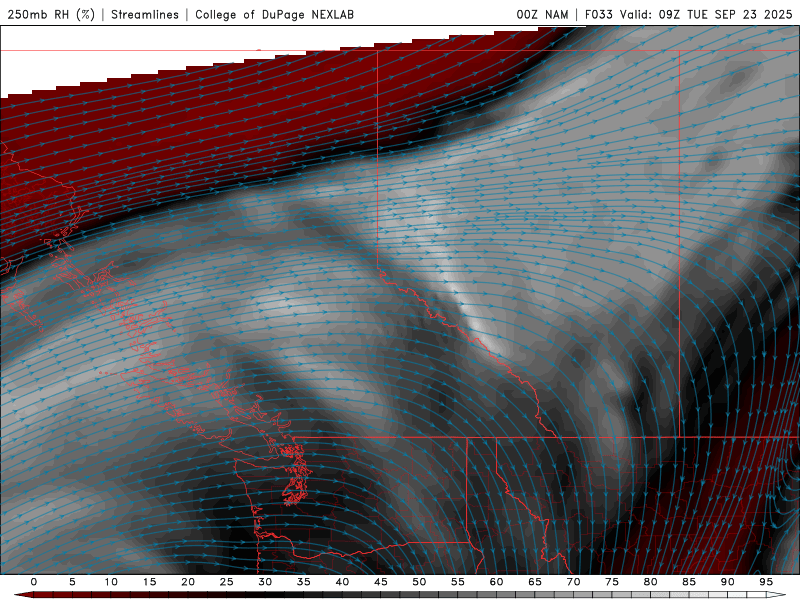
Task: Click the colorbar label '30'
Action: pos(265,582)
